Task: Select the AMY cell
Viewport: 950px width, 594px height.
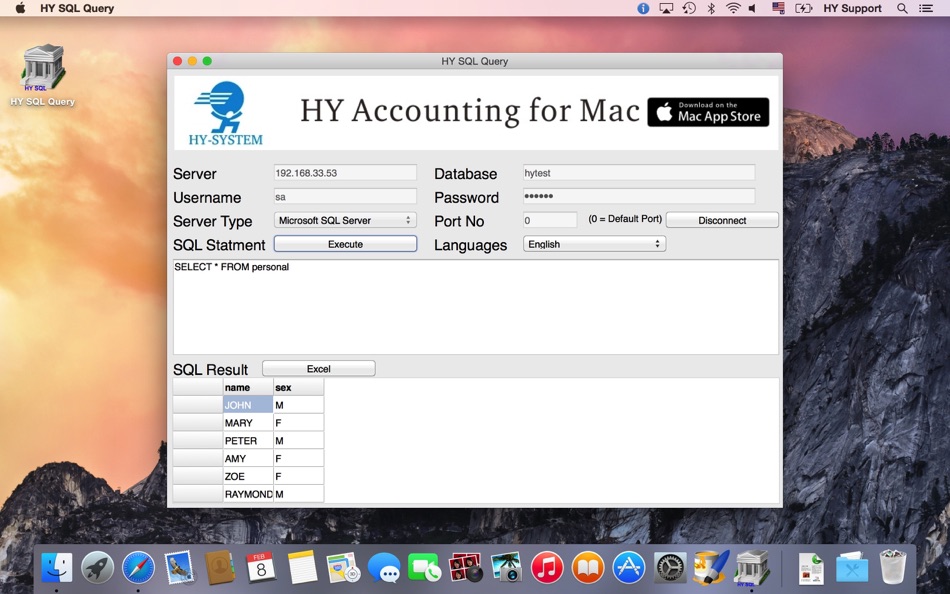Action: point(248,458)
